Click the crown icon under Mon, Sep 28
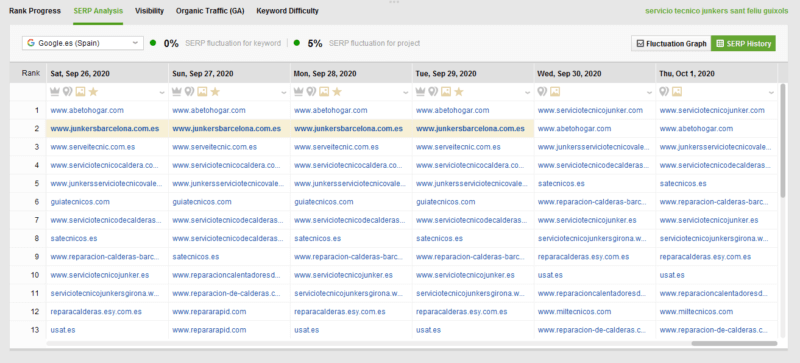 299,92
